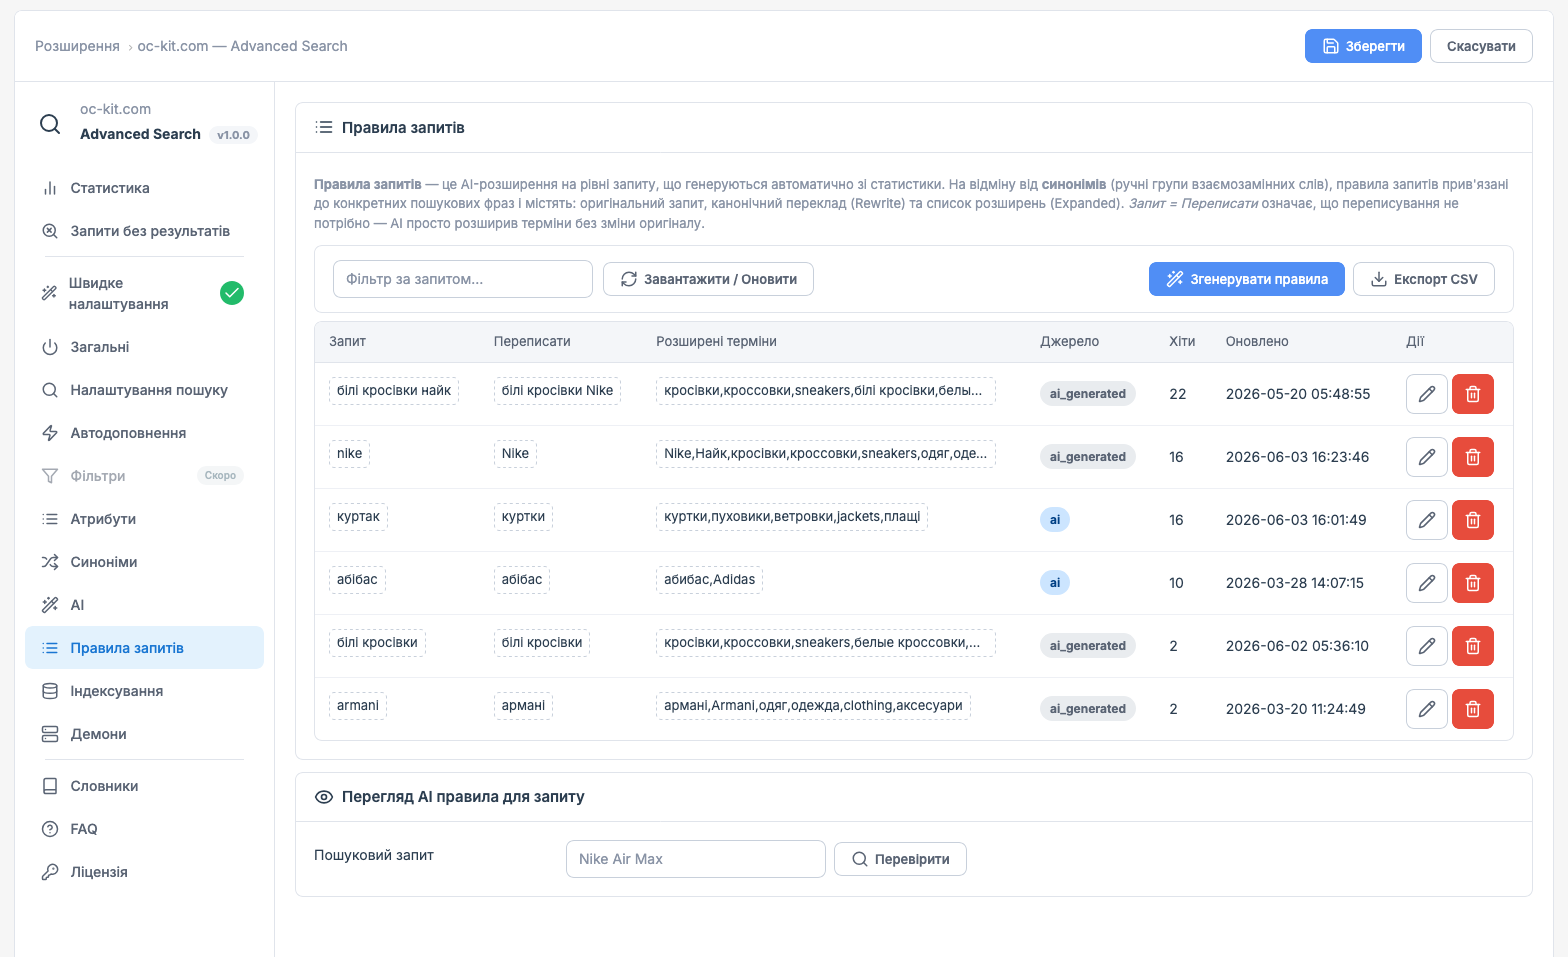
Task: Click the trash icon for armani row
Action: point(1473,709)
